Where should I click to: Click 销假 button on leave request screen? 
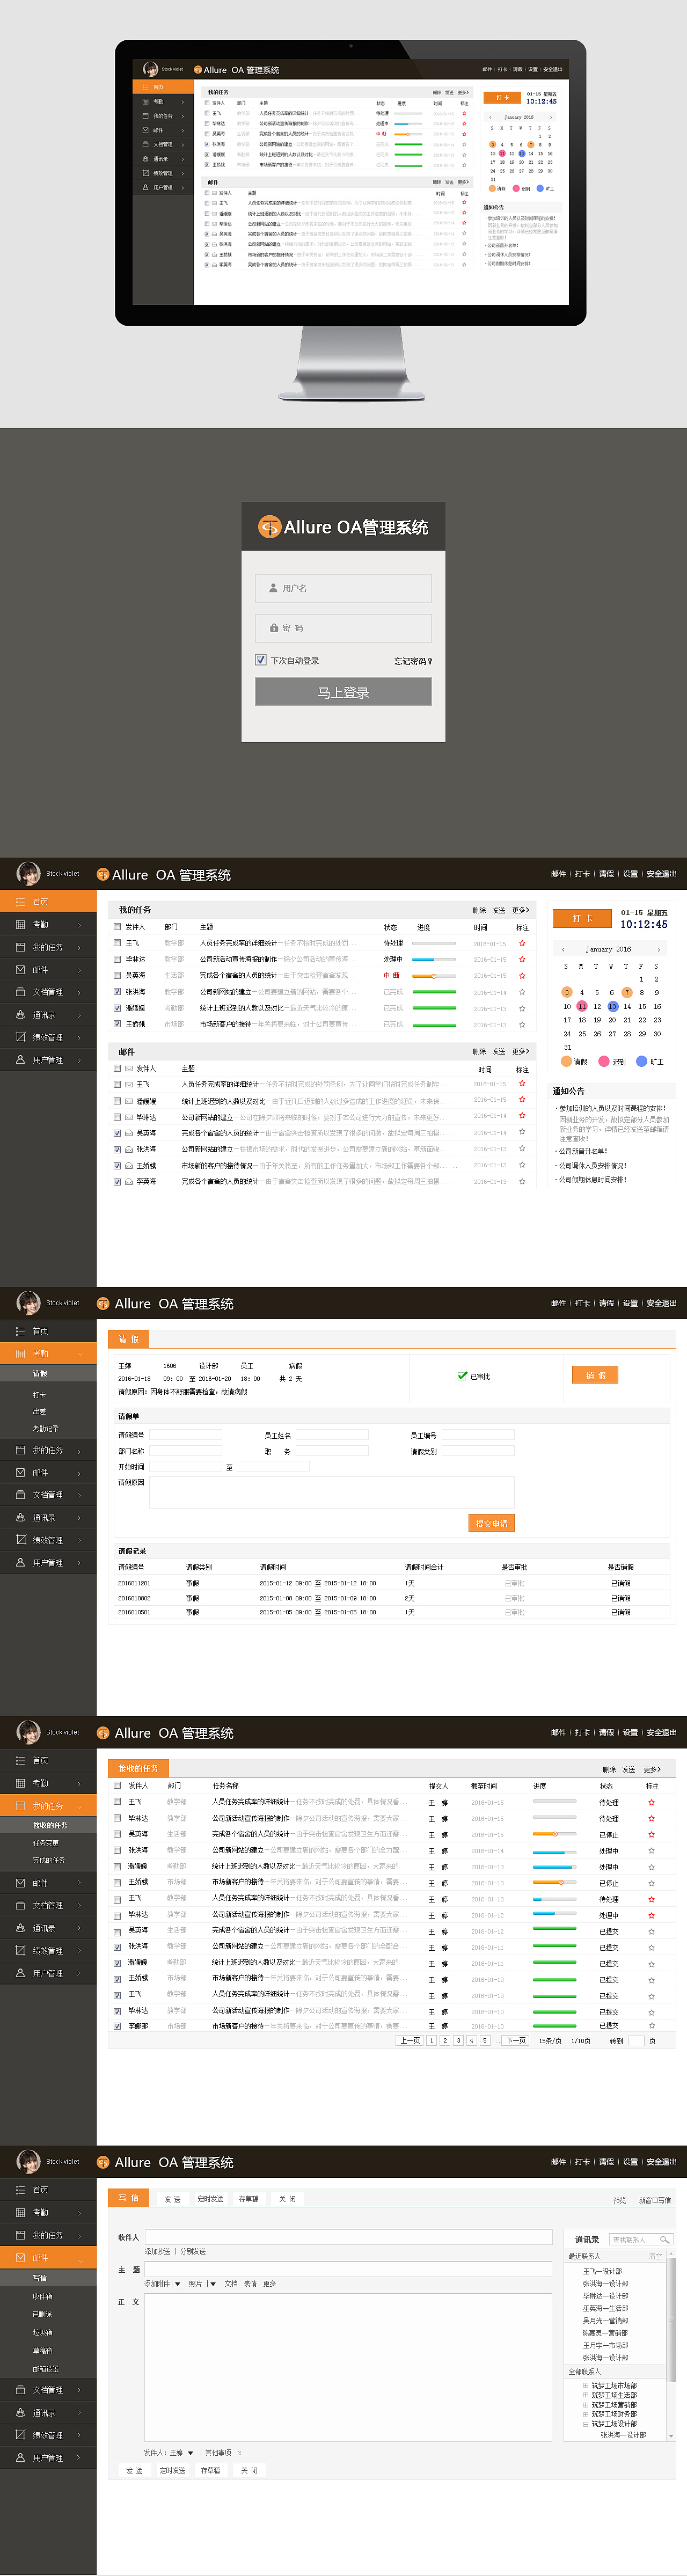pyautogui.click(x=595, y=1375)
